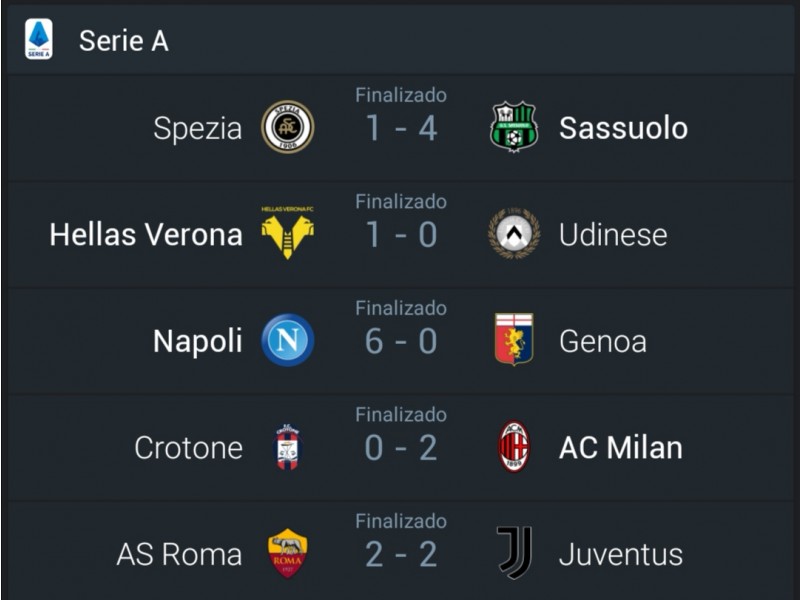Click the Napoli club crest
Screen dimensions: 800x600
click(x=288, y=340)
